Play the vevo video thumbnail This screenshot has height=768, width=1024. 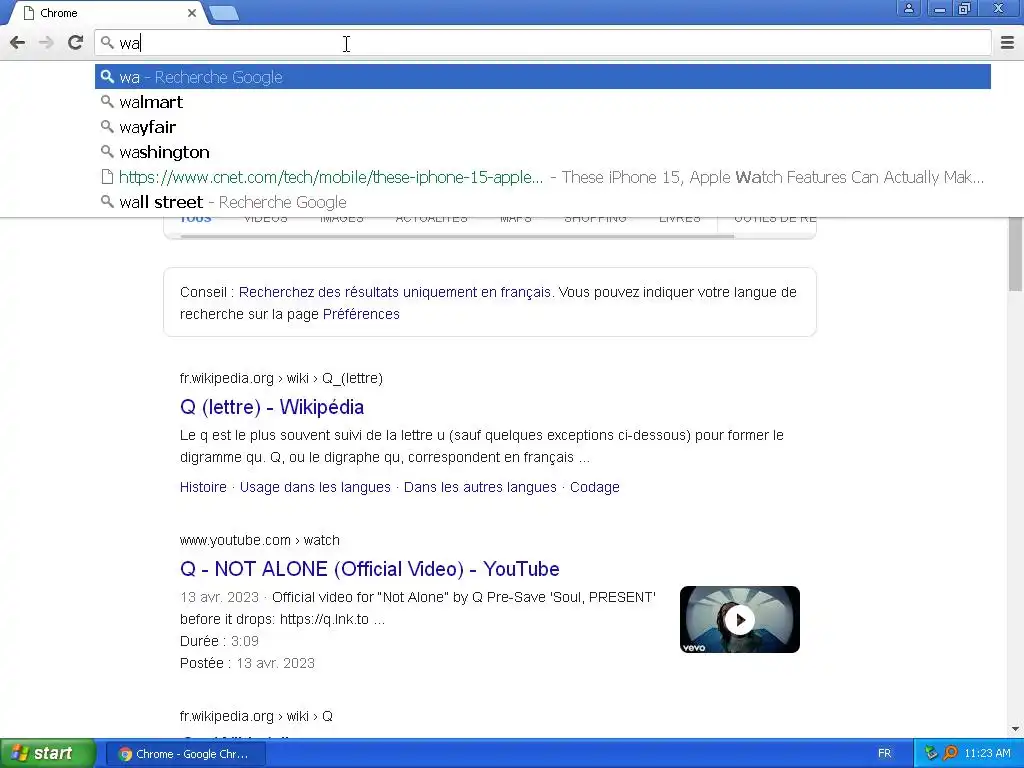(739, 619)
